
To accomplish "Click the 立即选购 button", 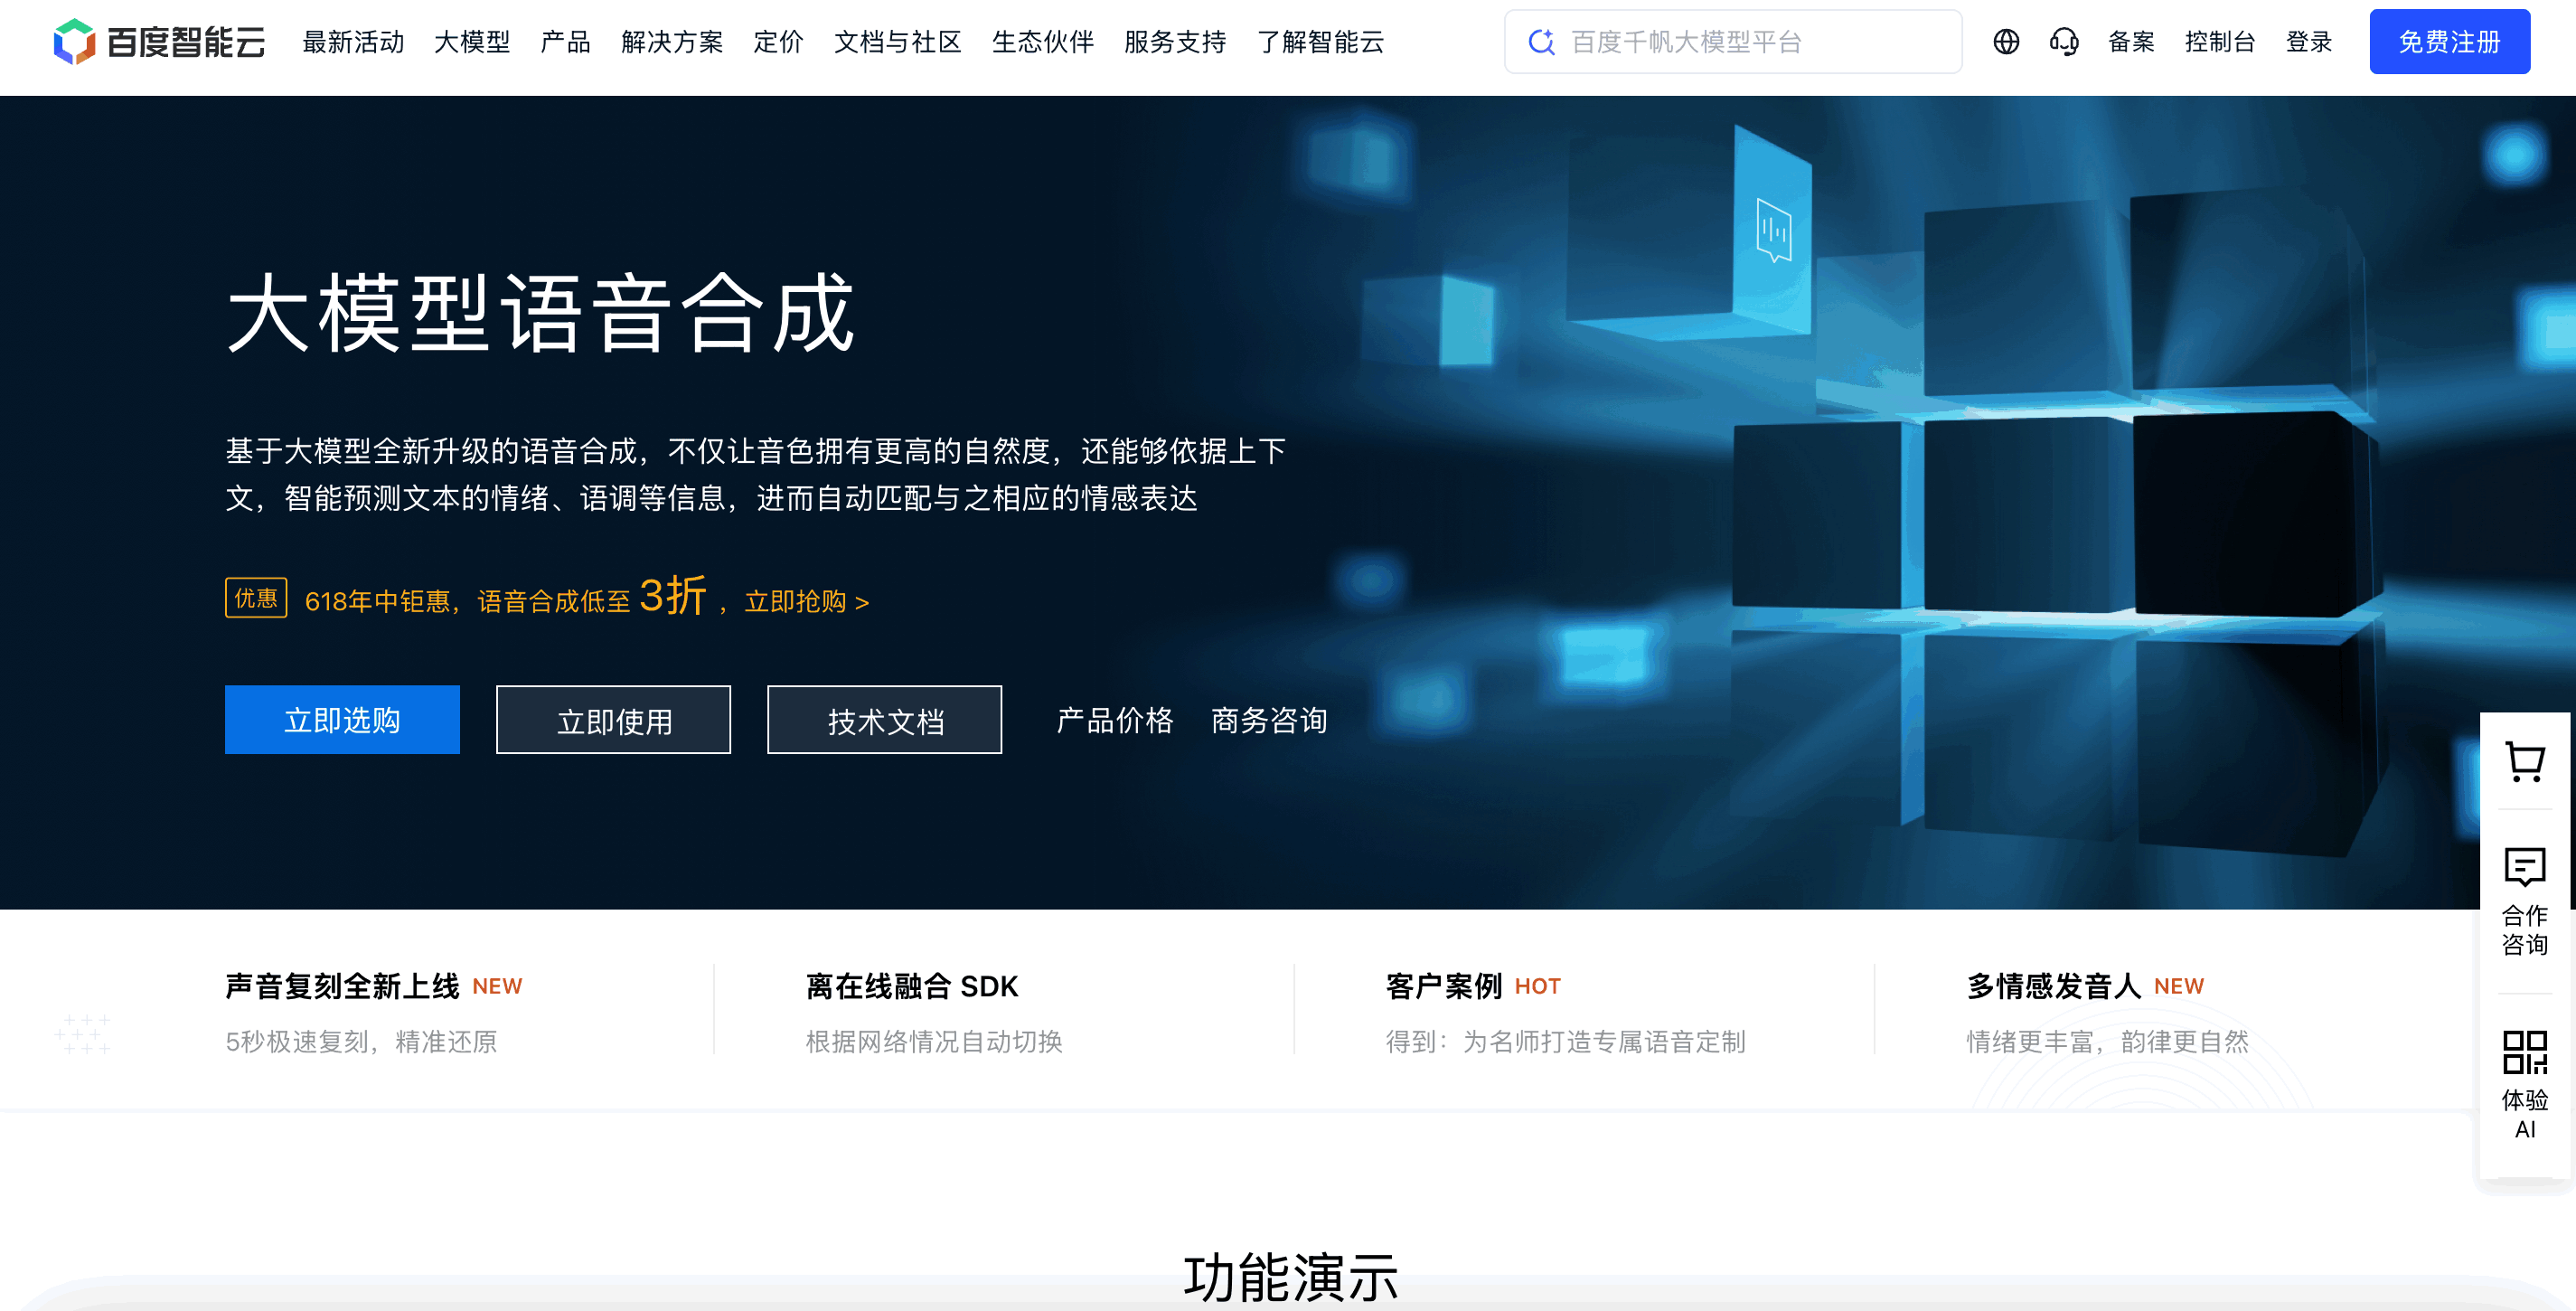I will coord(342,719).
